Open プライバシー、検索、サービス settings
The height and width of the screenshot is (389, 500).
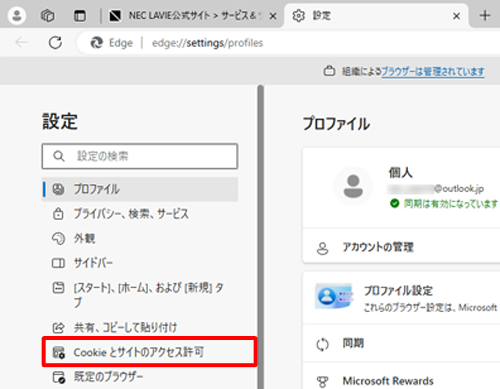[x=140, y=214]
